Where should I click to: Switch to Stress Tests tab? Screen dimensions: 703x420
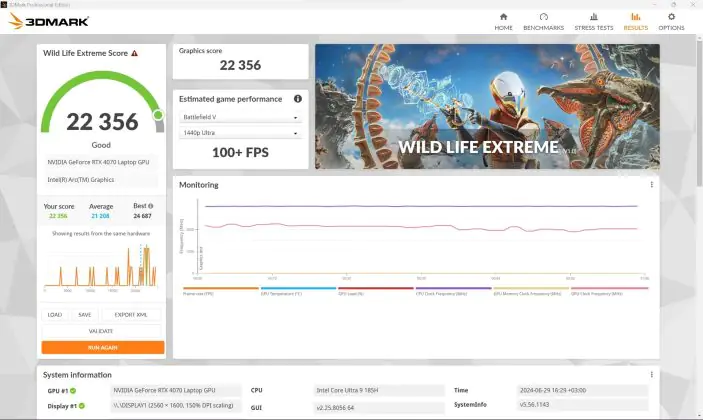[594, 22]
